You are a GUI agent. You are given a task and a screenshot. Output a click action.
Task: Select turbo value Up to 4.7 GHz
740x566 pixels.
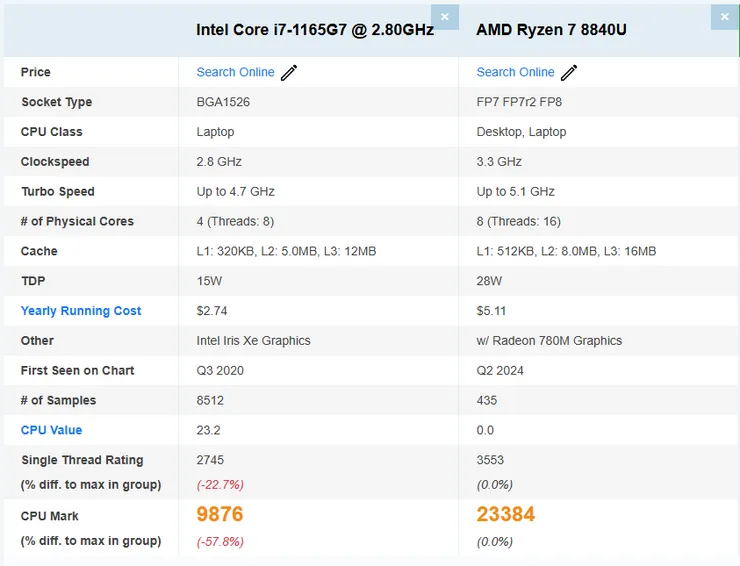[x=235, y=192]
